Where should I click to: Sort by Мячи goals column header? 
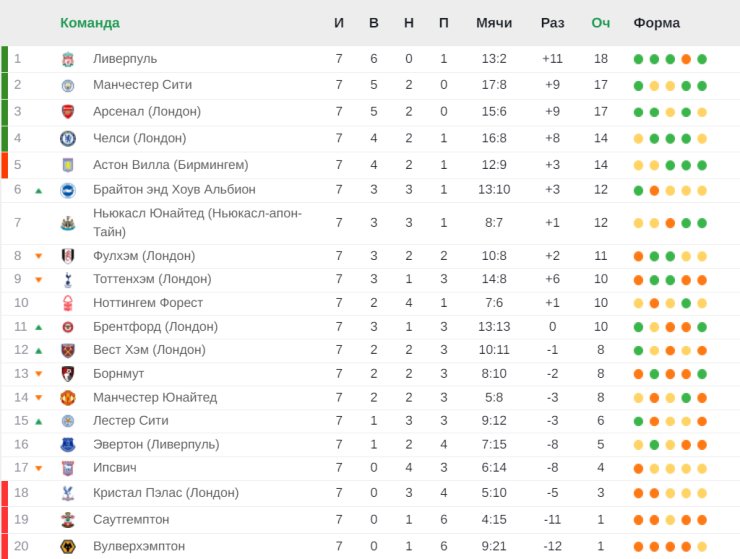coord(494,23)
